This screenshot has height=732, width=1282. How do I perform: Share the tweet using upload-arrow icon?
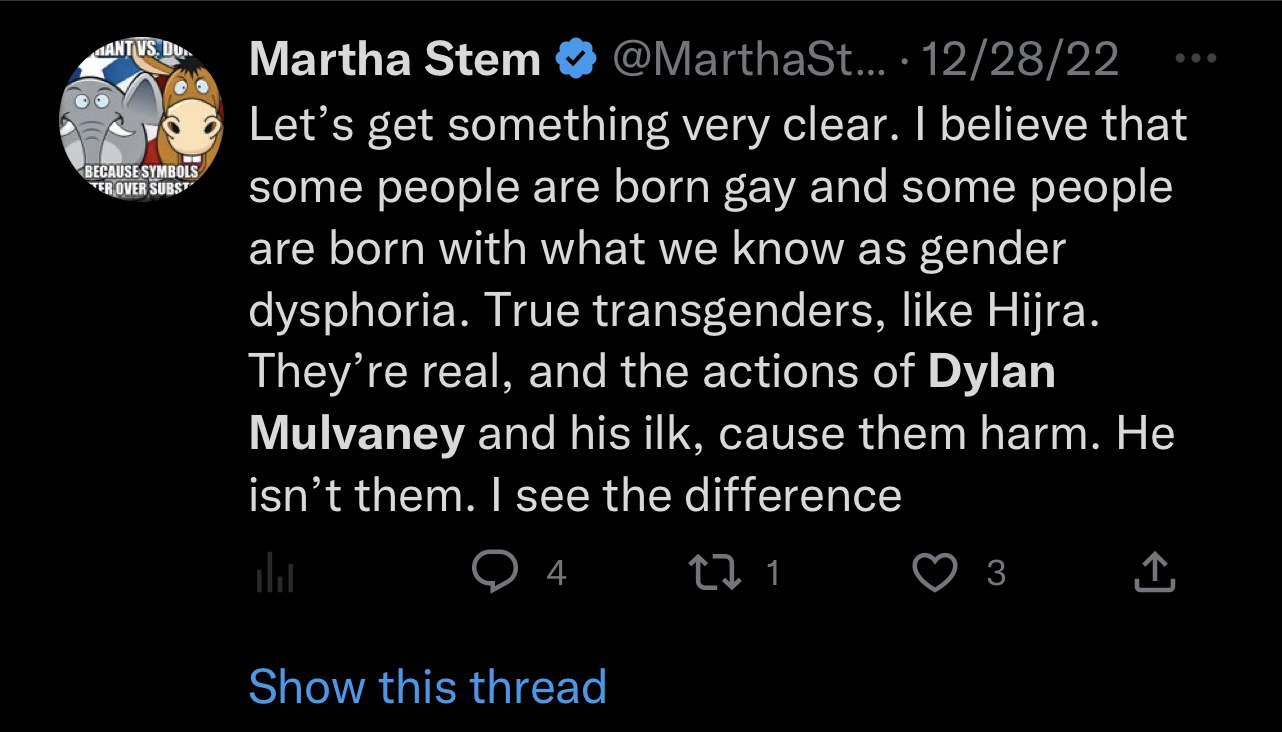click(1154, 573)
